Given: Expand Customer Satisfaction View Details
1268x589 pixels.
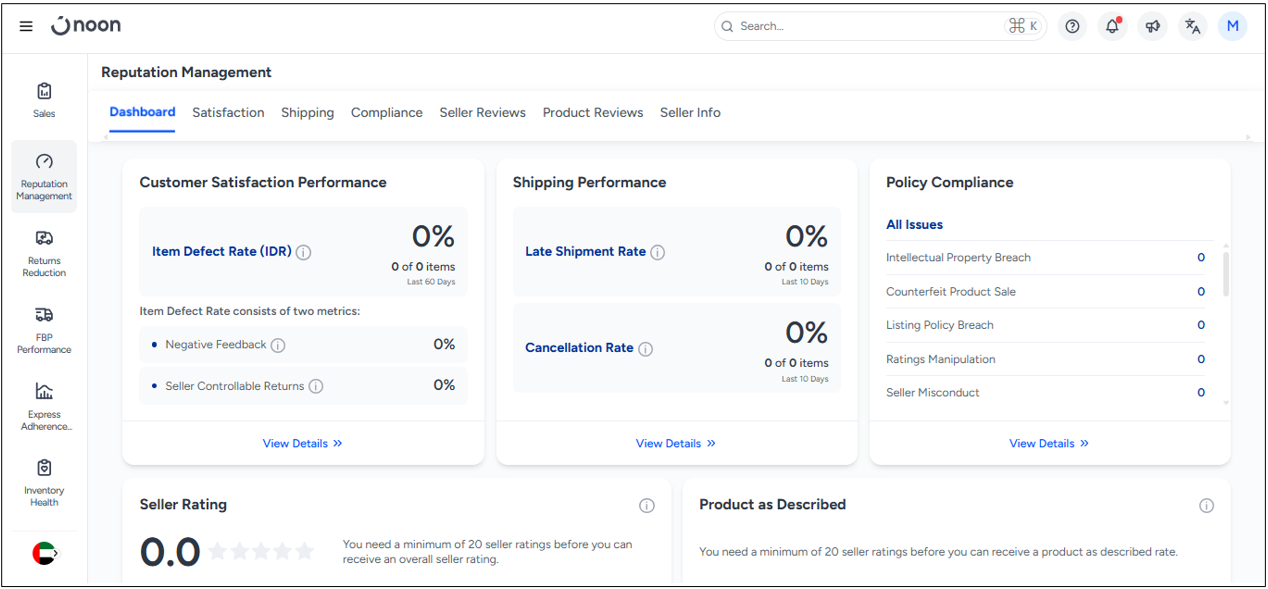Looking at the screenshot, I should (x=302, y=443).
